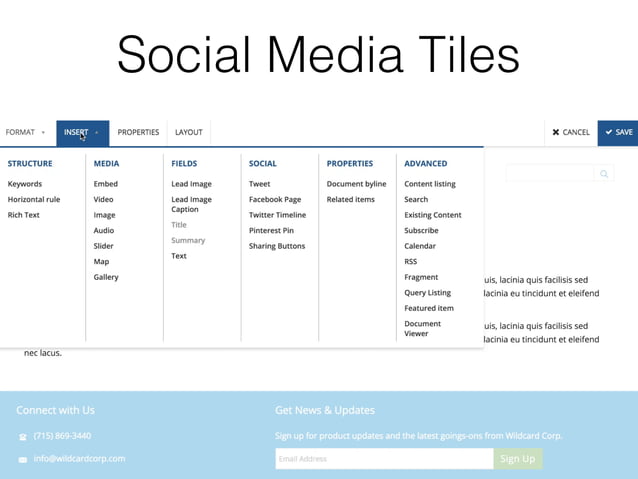The image size is (638, 479).
Task: Focus the search field beside the magnifier
Action: click(550, 174)
